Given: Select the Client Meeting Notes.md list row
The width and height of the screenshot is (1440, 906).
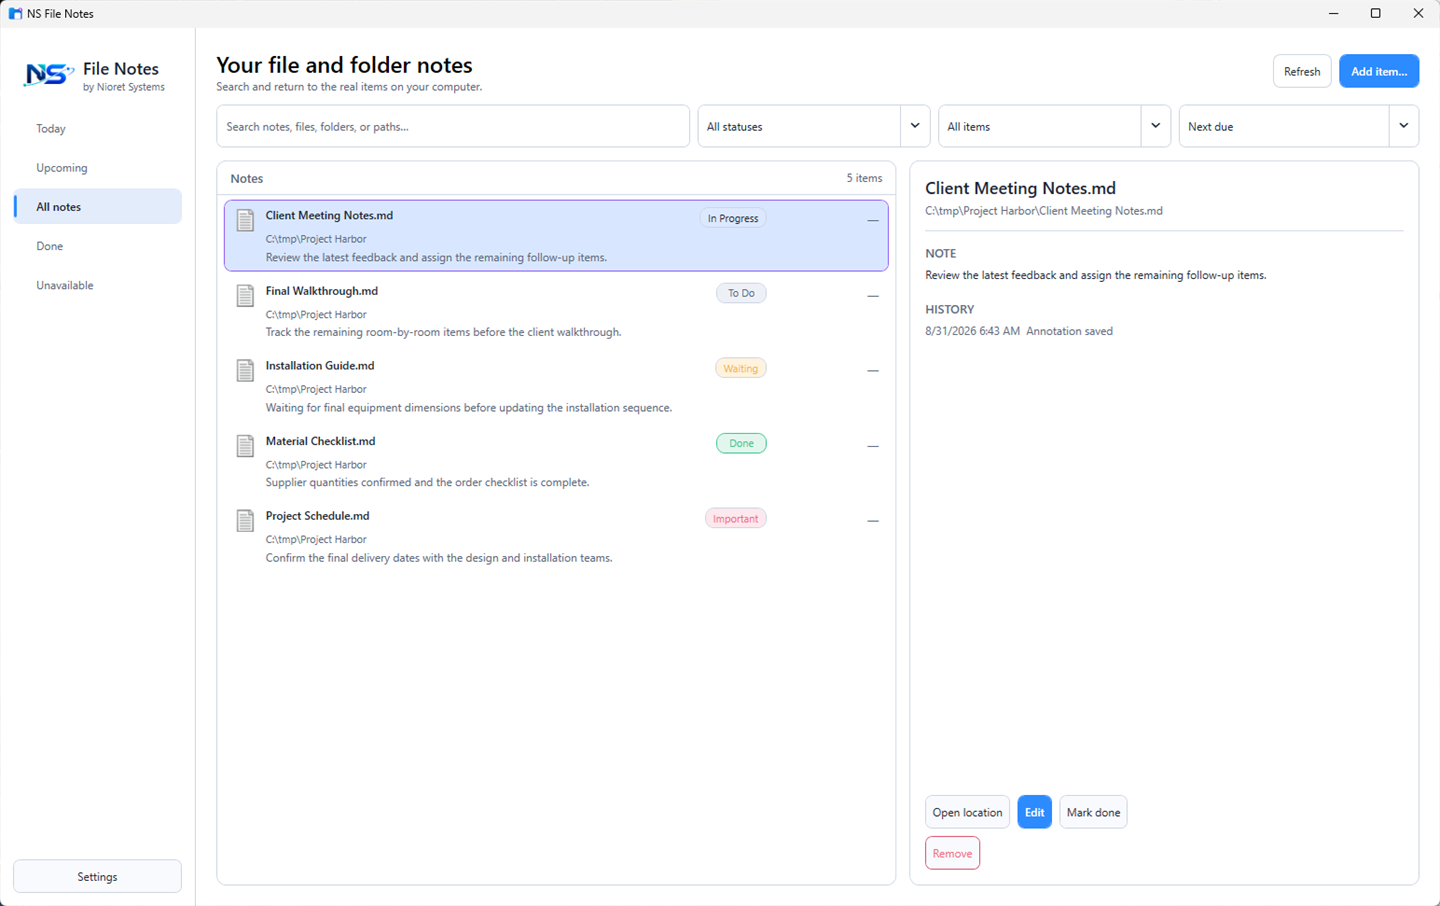Looking at the screenshot, I should 556,236.
